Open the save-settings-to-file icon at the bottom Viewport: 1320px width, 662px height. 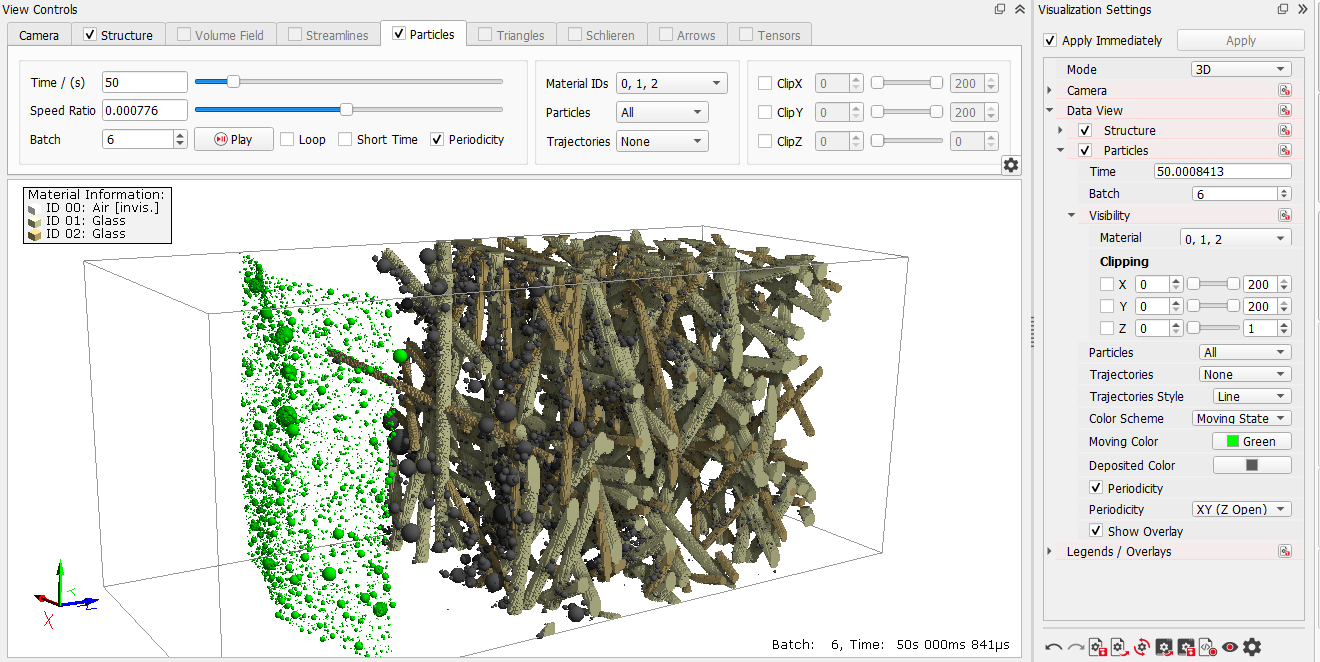pos(1096,647)
